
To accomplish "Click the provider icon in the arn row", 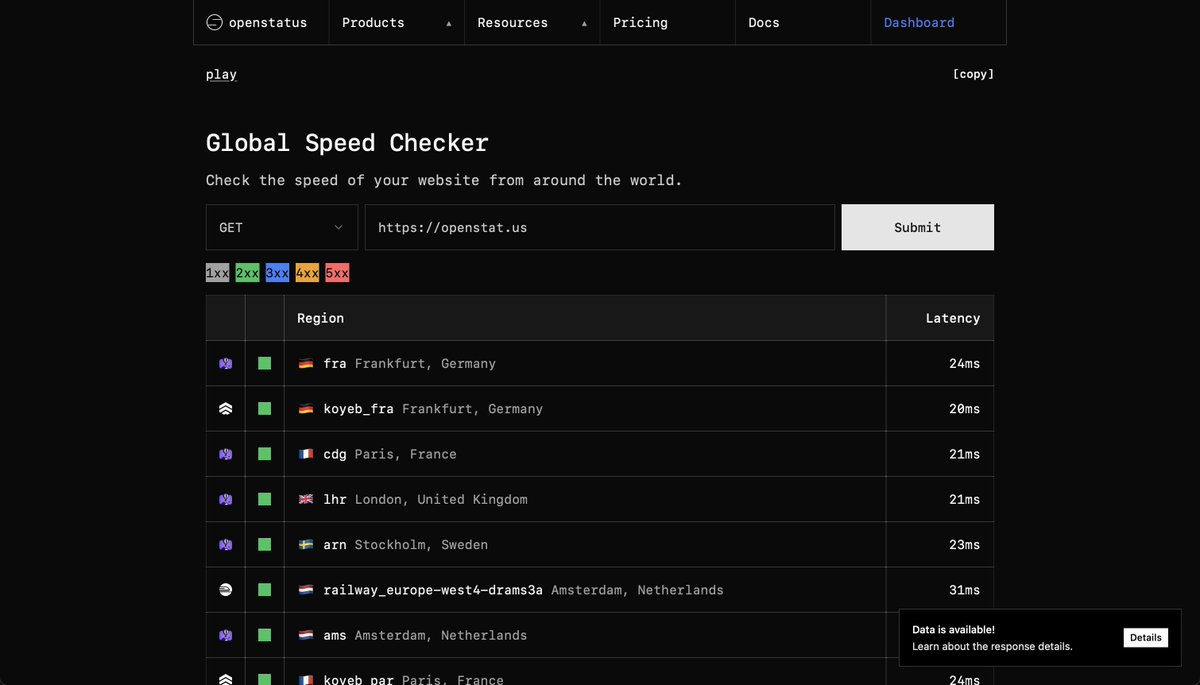I will (225, 545).
